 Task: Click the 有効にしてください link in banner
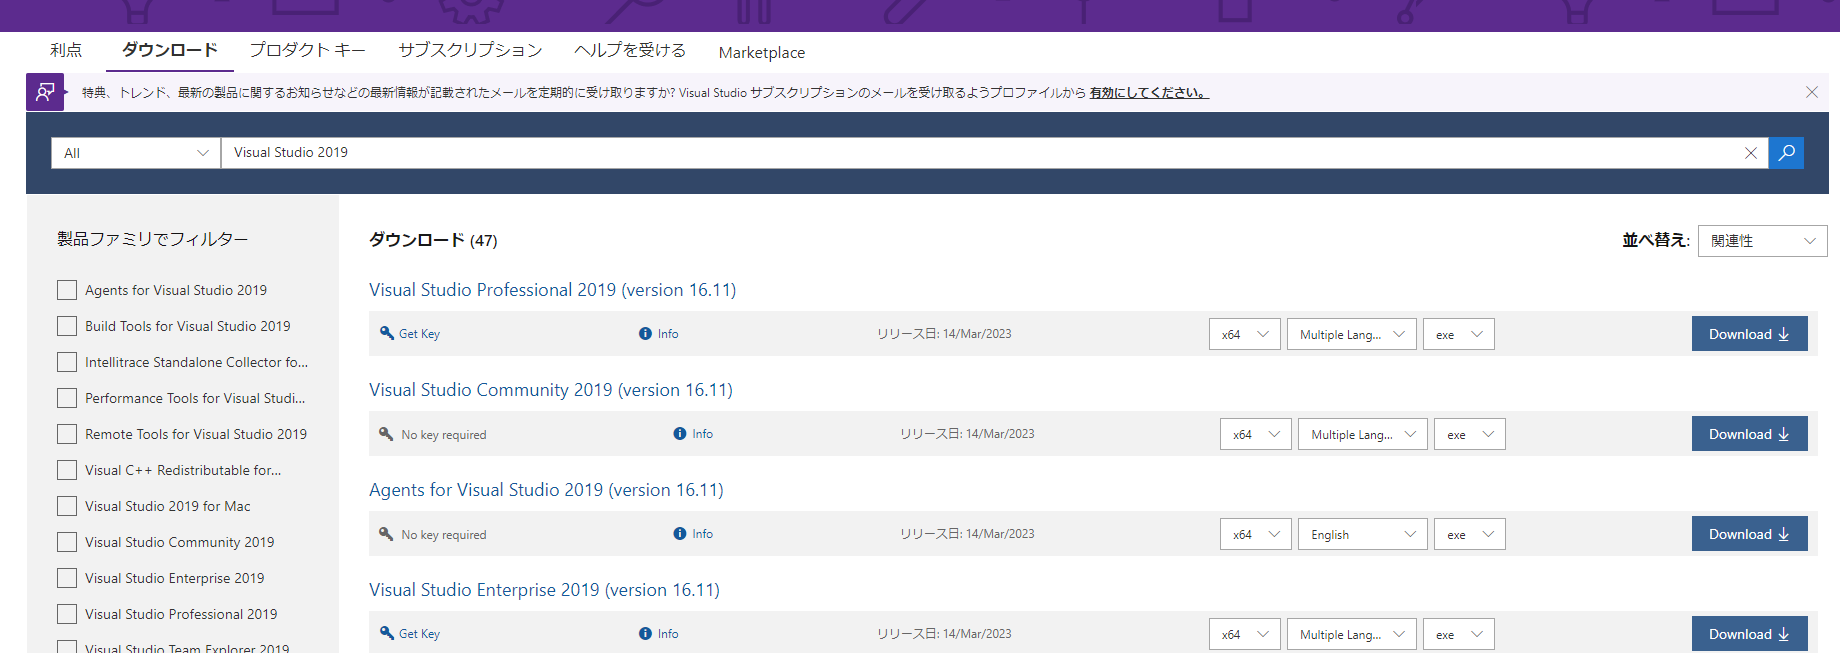(x=1149, y=93)
